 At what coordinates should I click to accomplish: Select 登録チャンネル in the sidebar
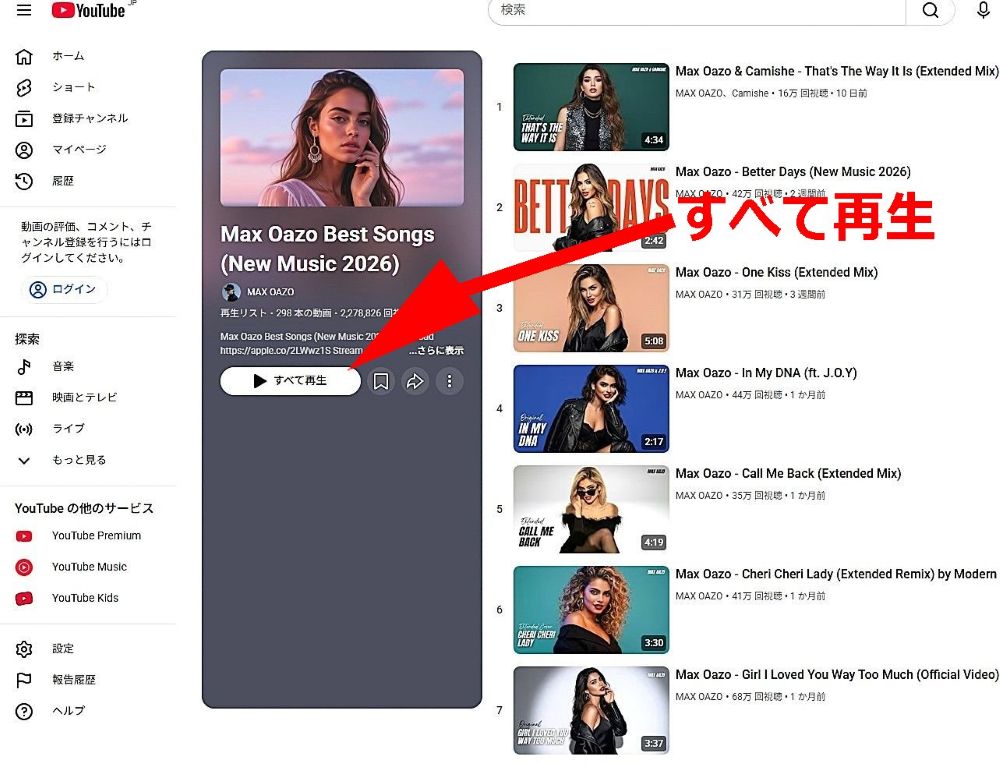pyautogui.click(x=89, y=119)
